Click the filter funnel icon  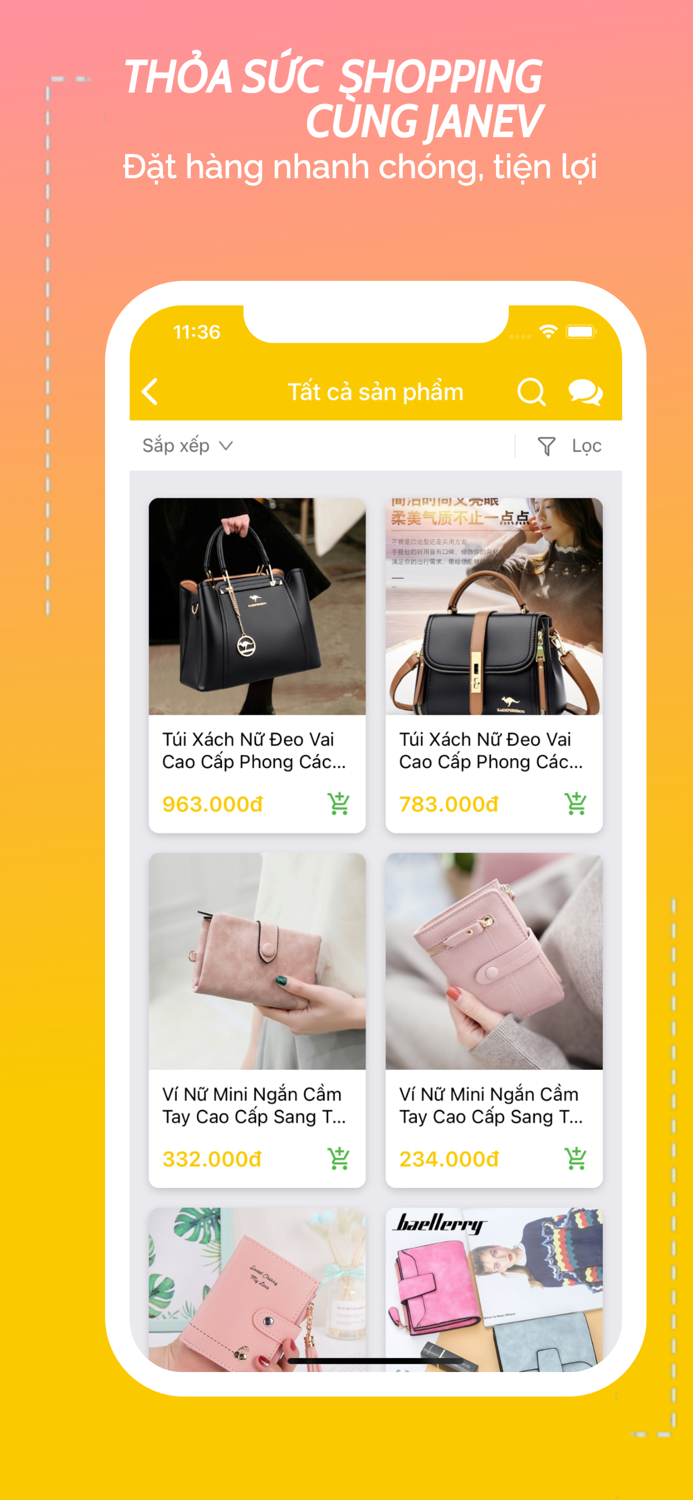pyautogui.click(x=546, y=446)
